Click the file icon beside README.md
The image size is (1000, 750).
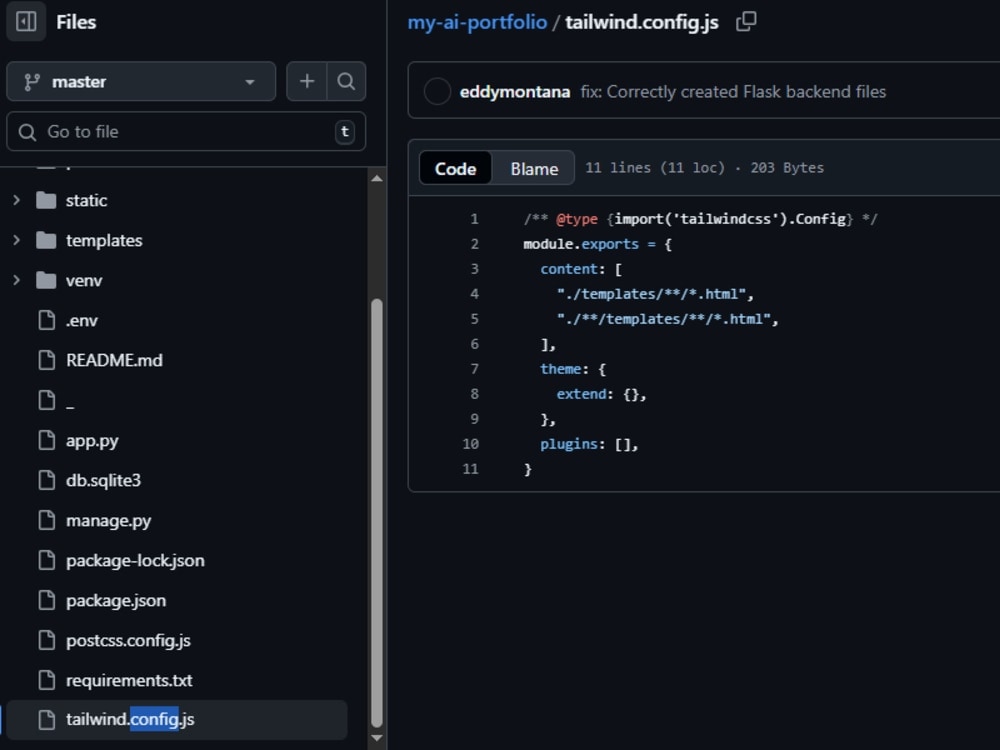(47, 360)
